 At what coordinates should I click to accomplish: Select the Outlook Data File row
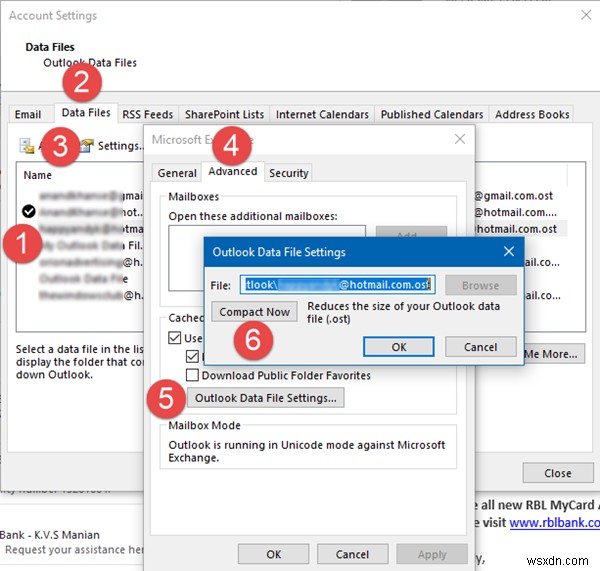click(84, 279)
